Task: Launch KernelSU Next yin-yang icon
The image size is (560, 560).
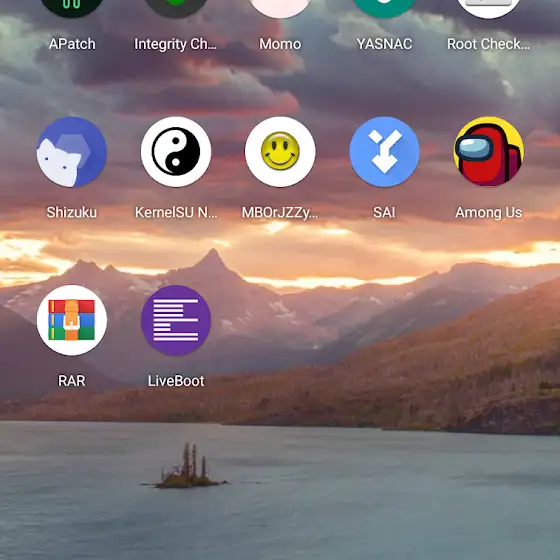Action: (176, 152)
